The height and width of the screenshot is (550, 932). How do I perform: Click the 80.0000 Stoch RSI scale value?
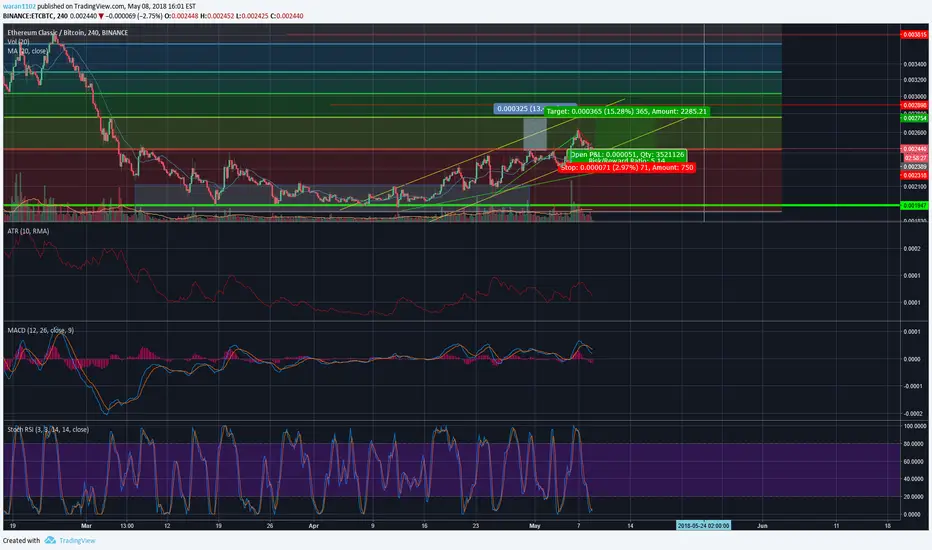[x=915, y=444]
